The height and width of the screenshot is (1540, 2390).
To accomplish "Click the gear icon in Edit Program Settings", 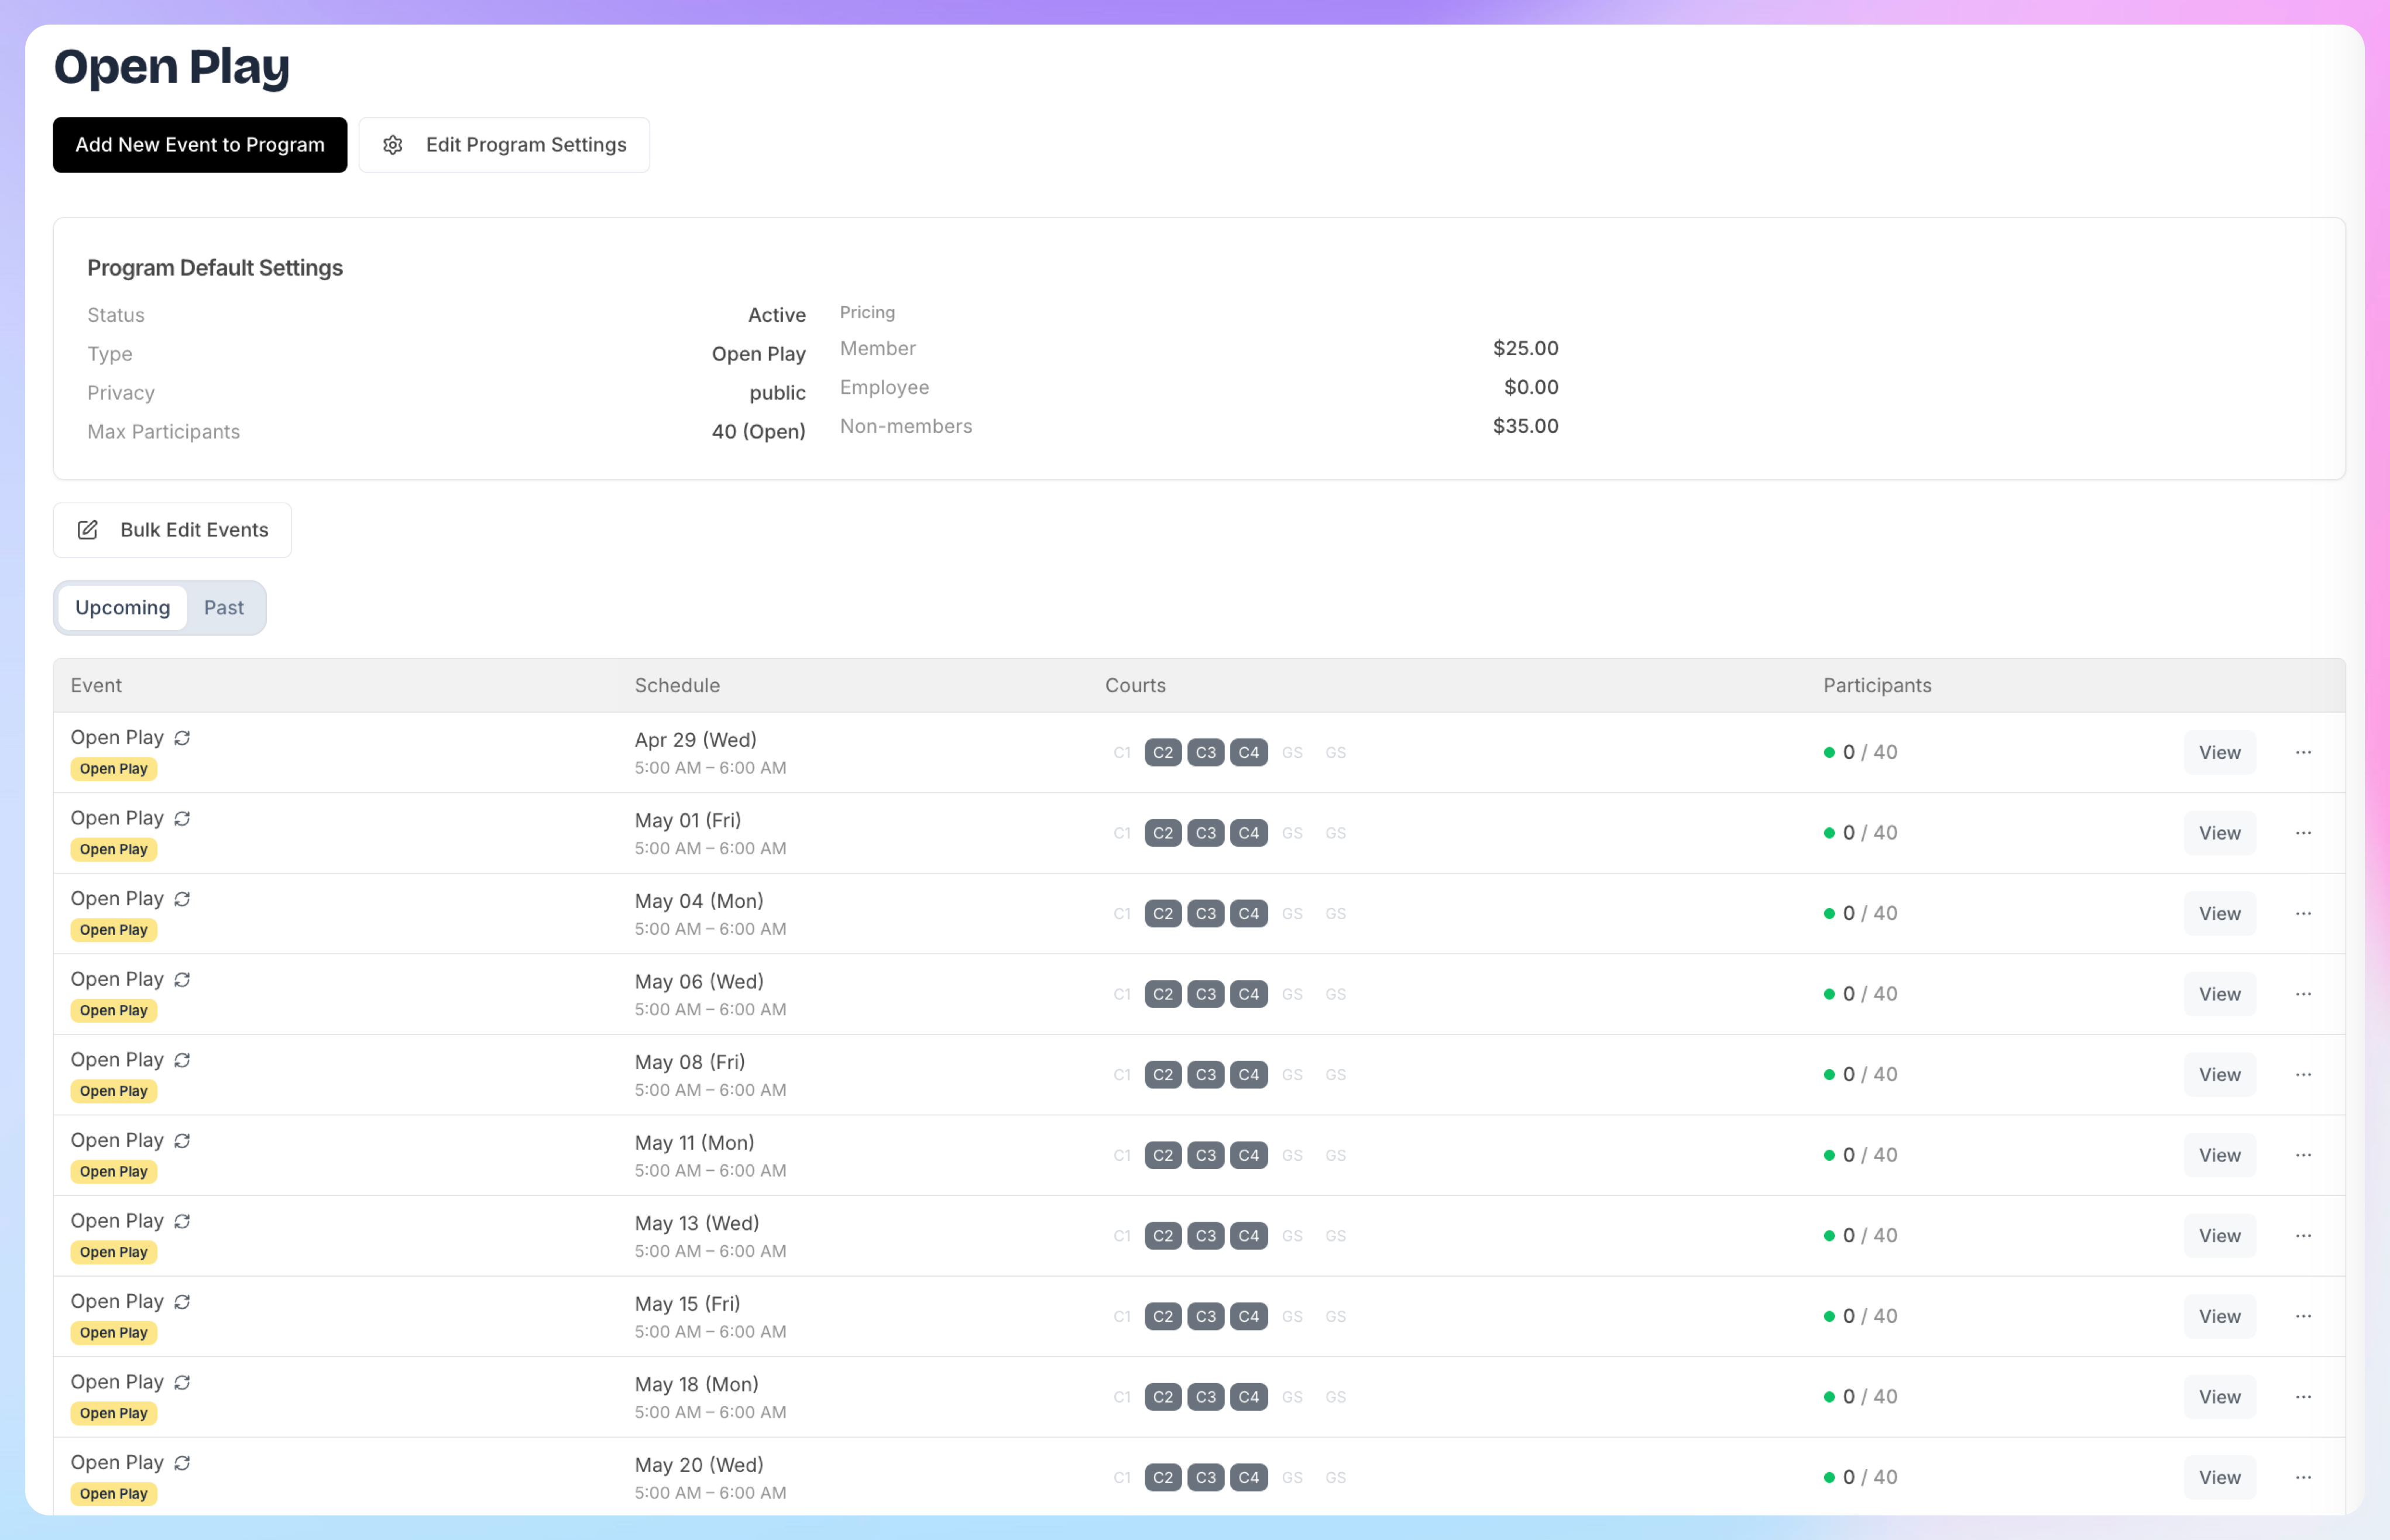I will [393, 145].
